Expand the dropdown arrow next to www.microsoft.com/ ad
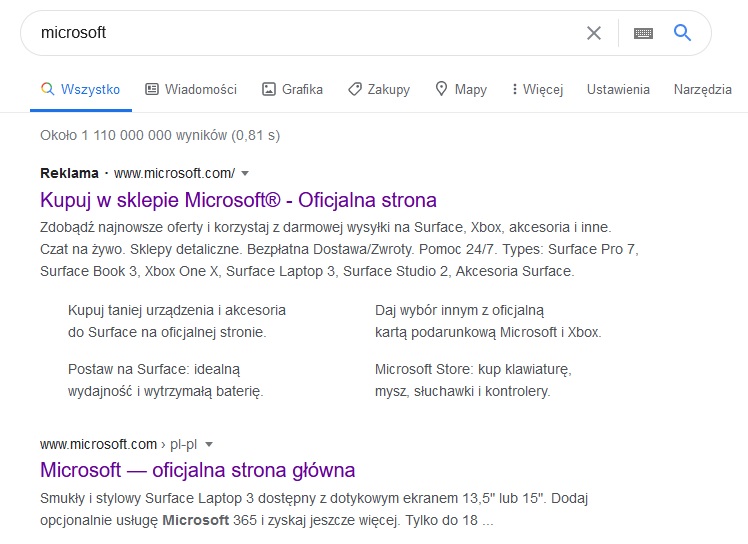The width and height of the screenshot is (748, 544). (x=245, y=173)
